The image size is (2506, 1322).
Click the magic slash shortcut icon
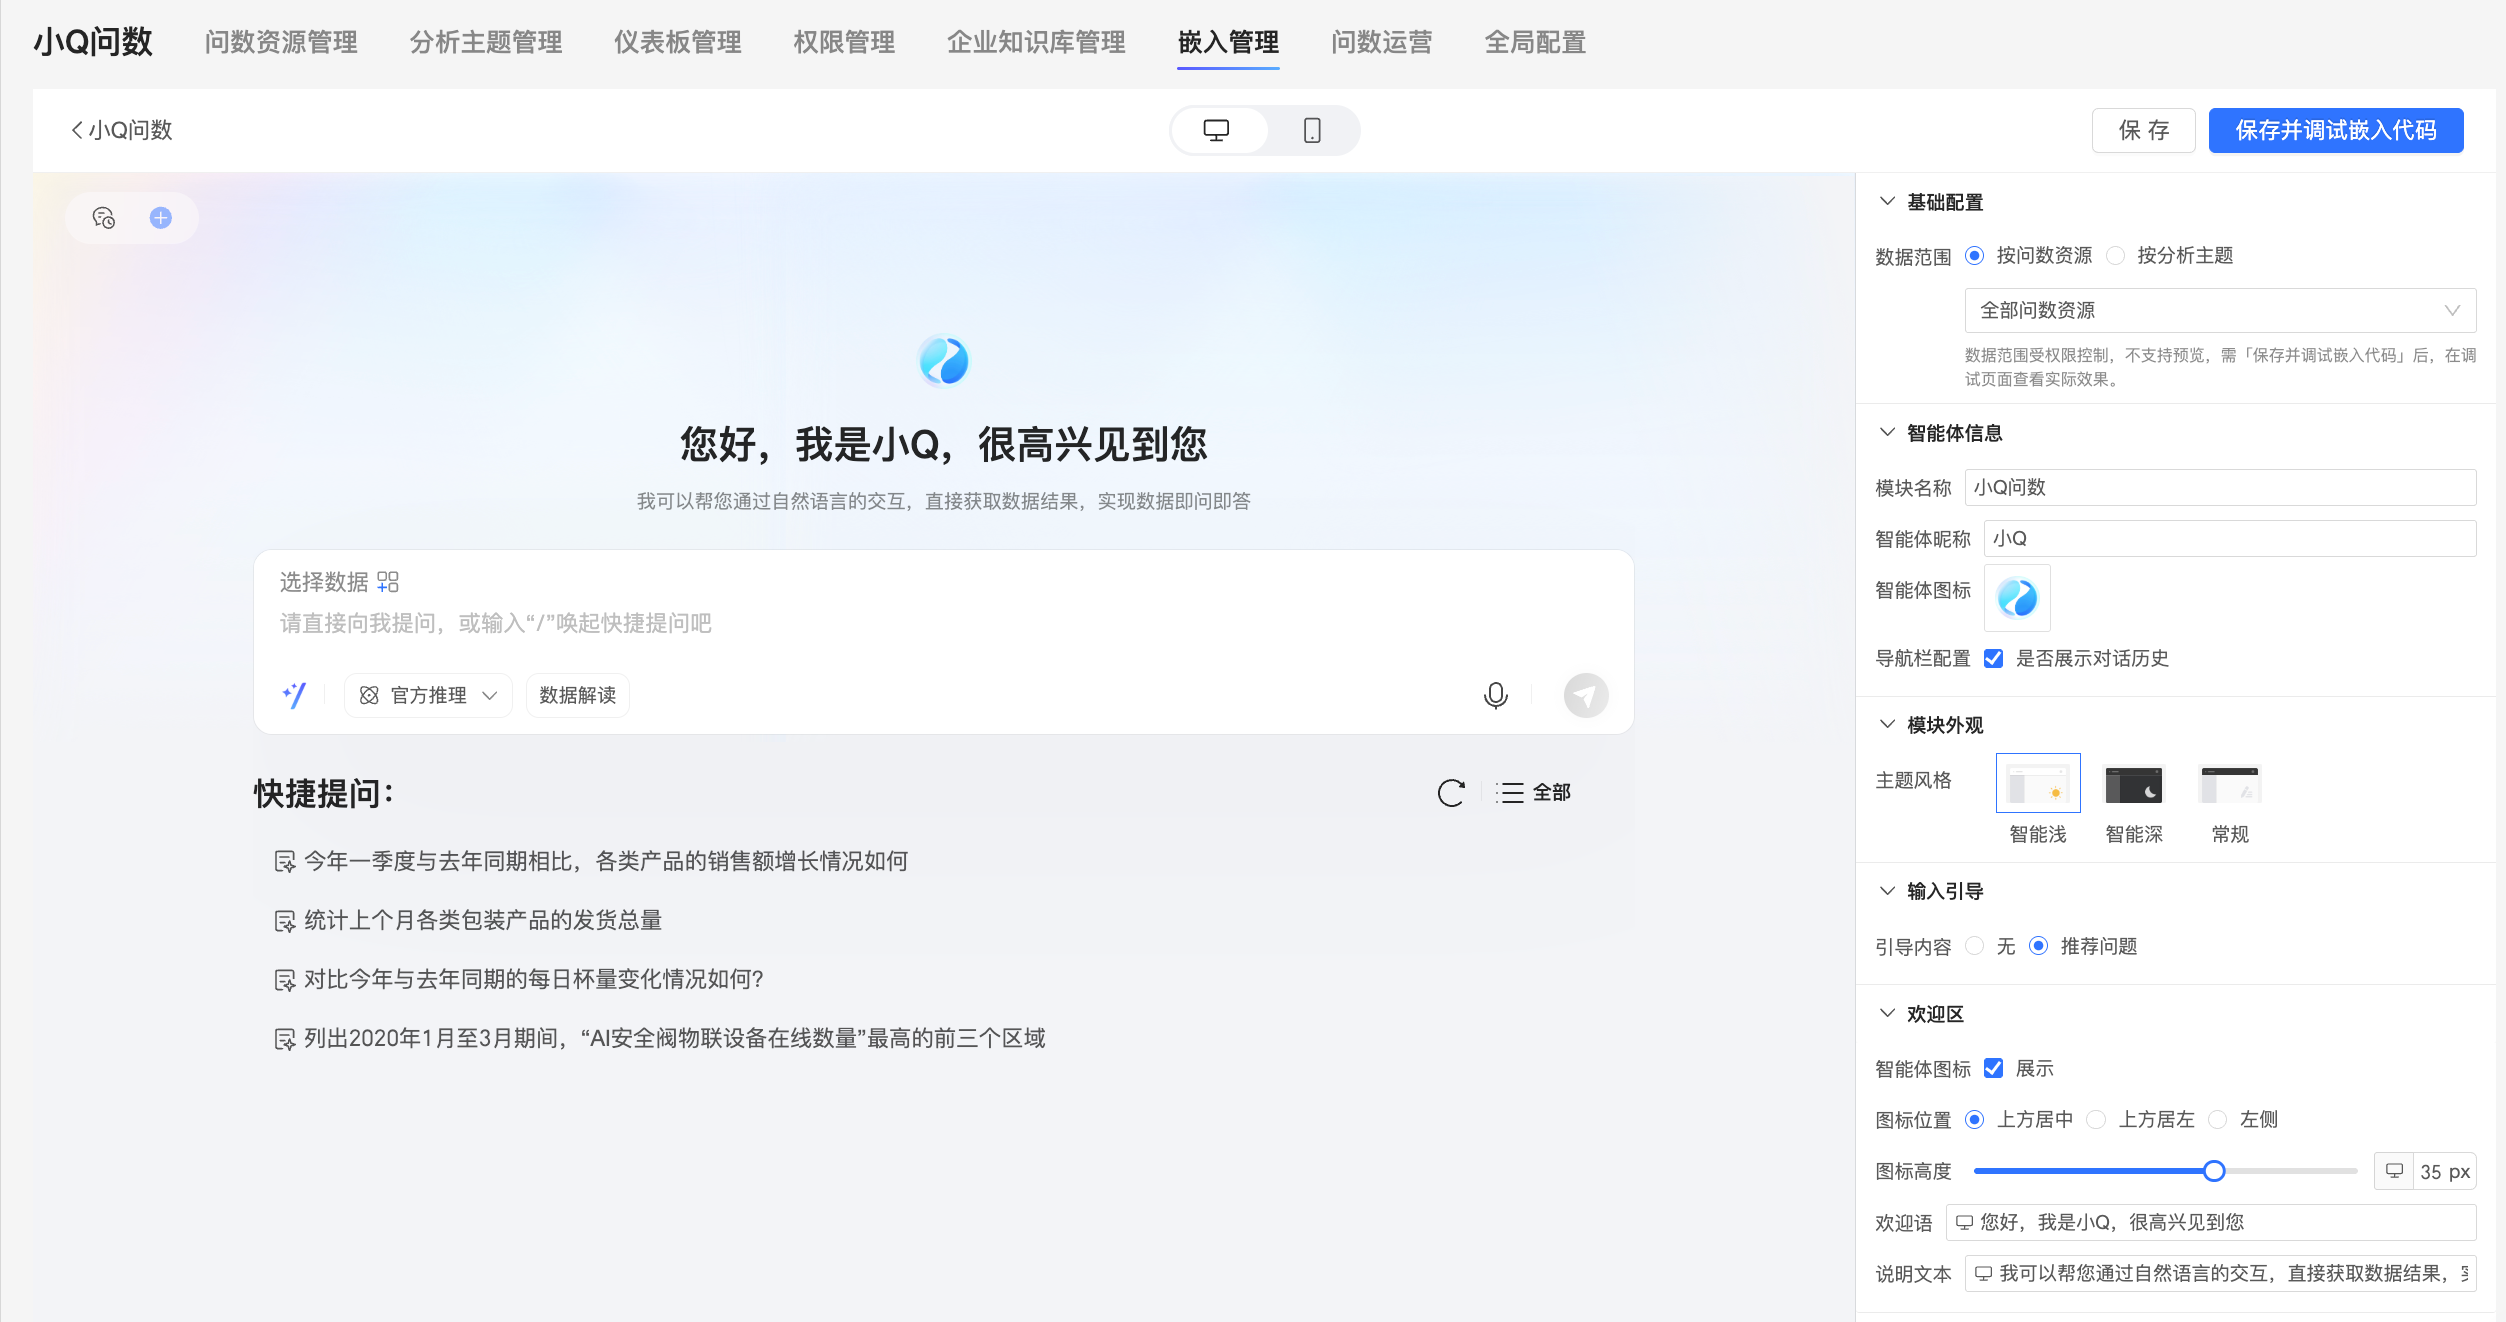click(294, 695)
